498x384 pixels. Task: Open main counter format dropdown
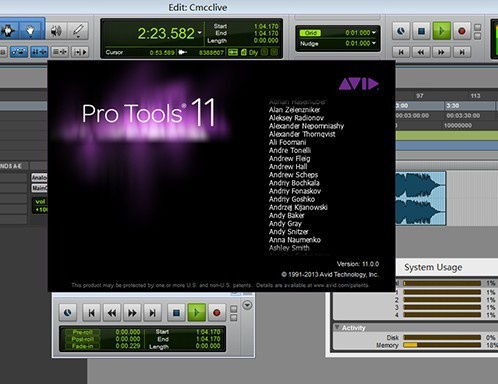pyautogui.click(x=199, y=33)
